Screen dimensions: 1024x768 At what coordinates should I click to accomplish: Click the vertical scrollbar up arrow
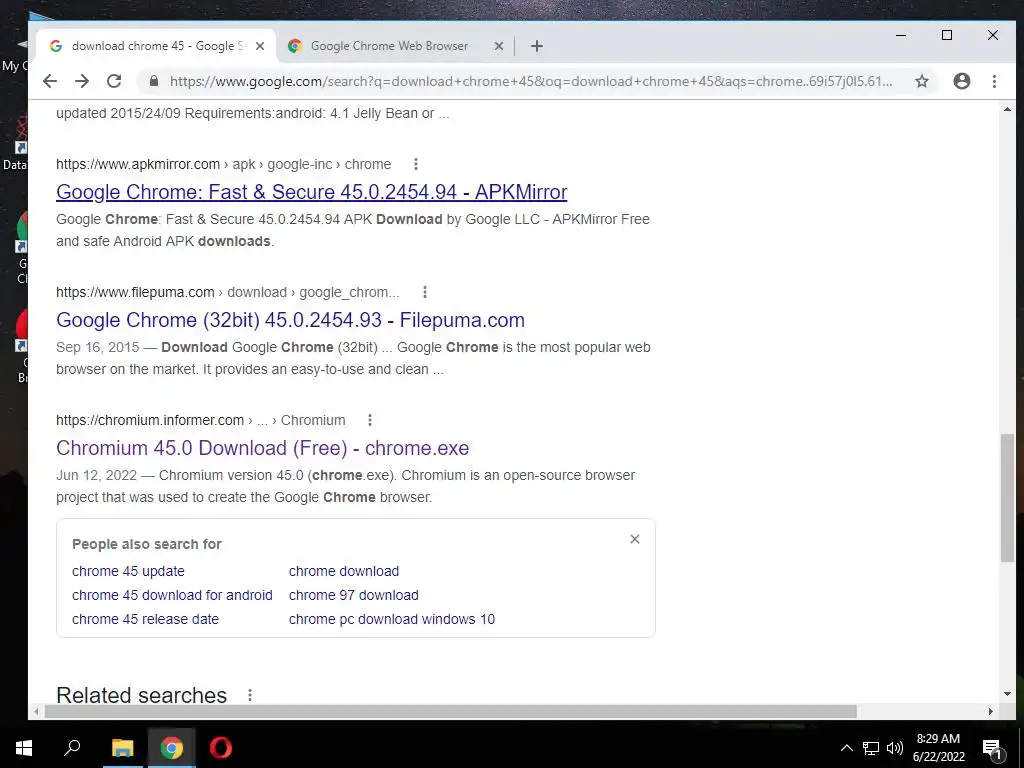click(1007, 110)
